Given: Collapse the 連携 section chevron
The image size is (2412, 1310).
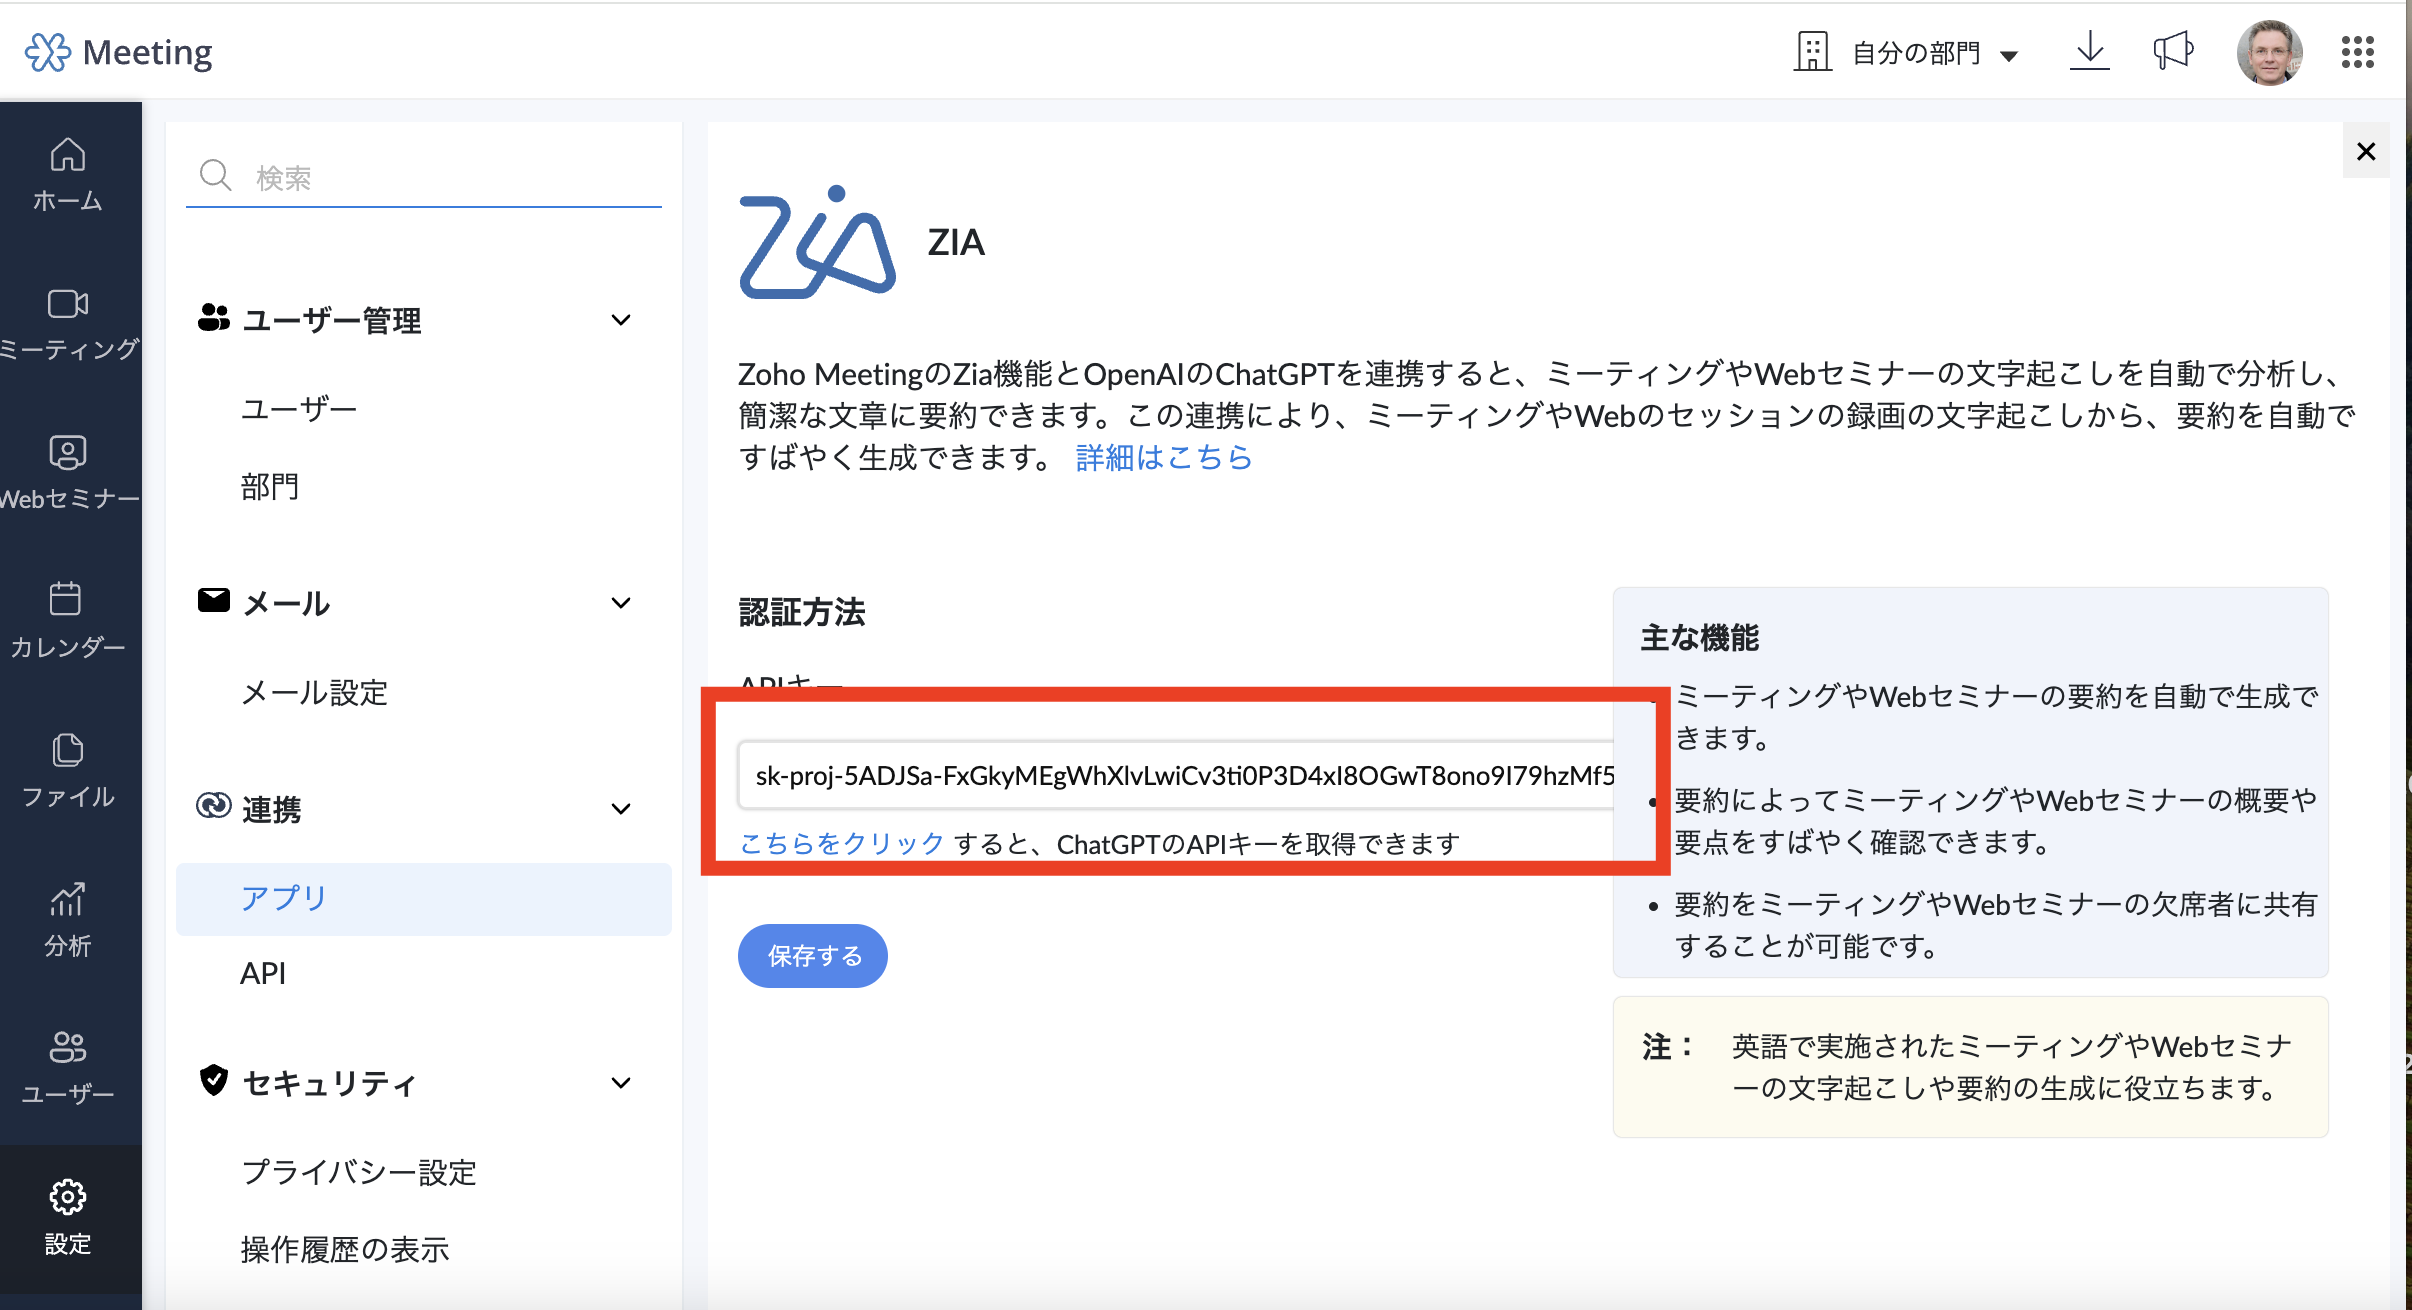Looking at the screenshot, I should [621, 809].
